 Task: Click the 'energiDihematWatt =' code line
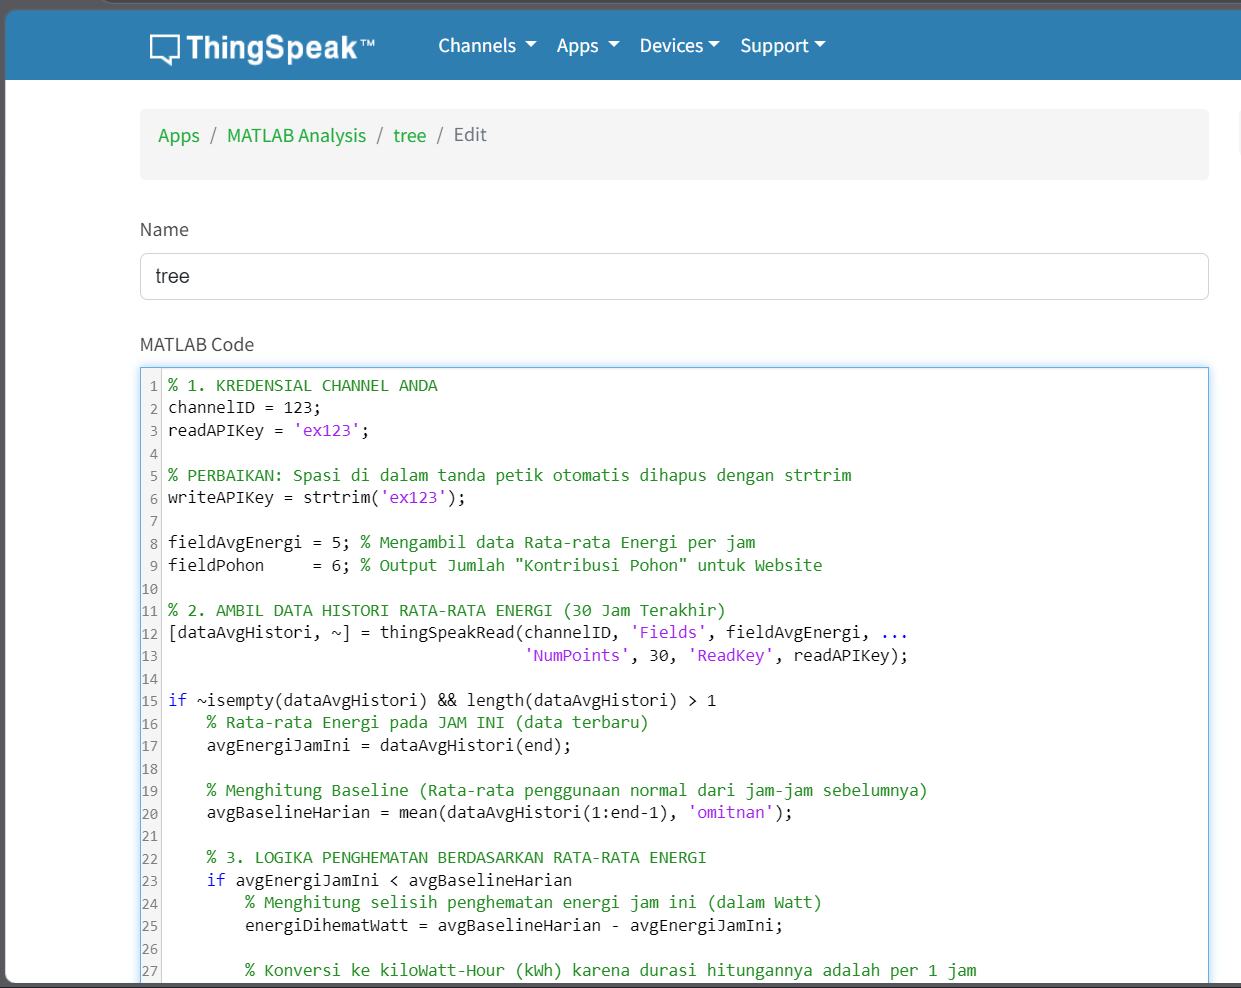tap(514, 926)
